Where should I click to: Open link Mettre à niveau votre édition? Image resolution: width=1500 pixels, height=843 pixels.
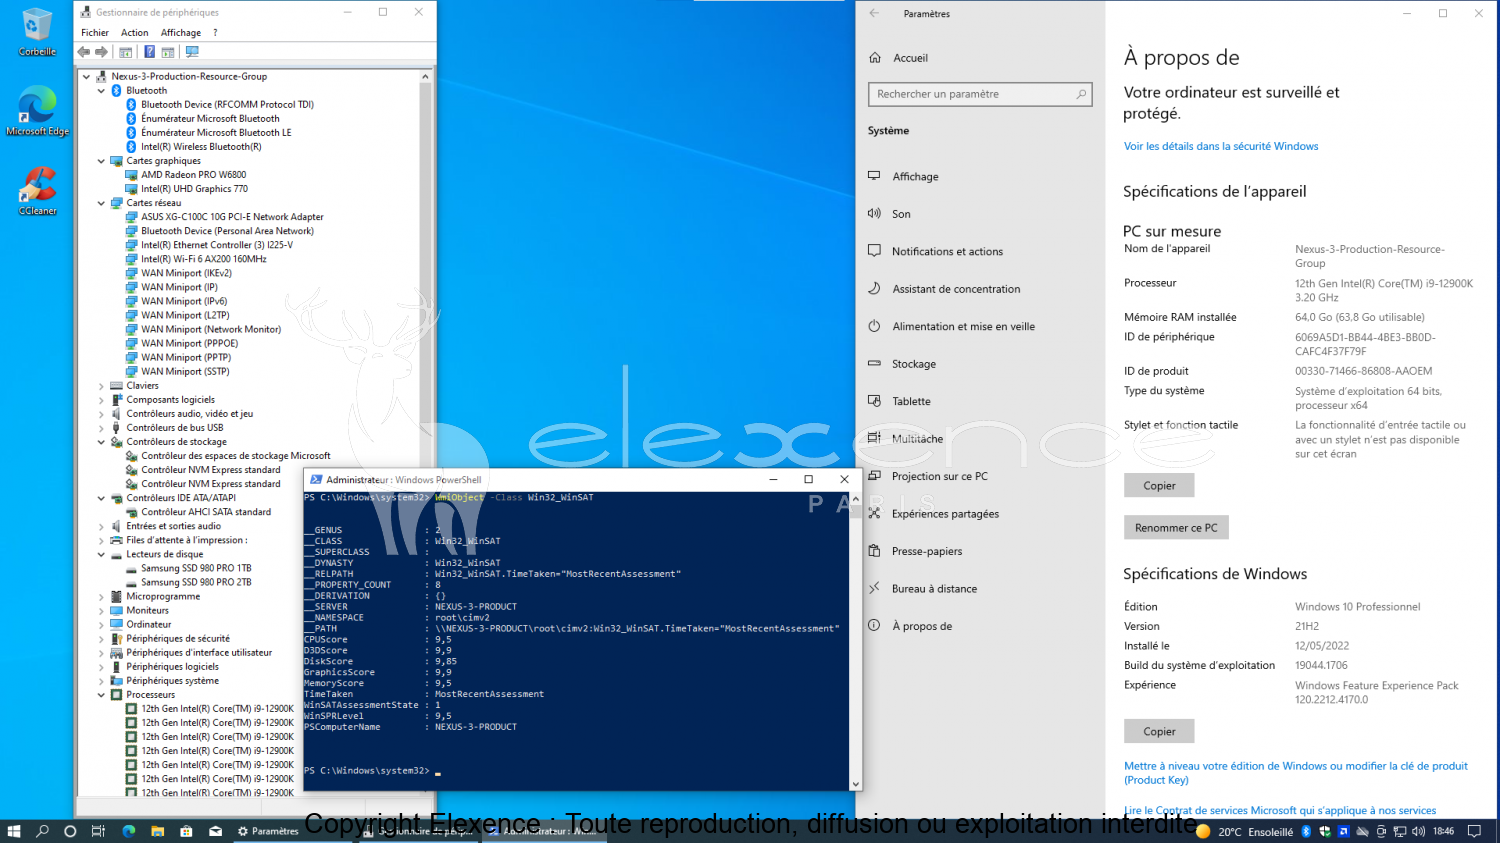coord(1296,773)
